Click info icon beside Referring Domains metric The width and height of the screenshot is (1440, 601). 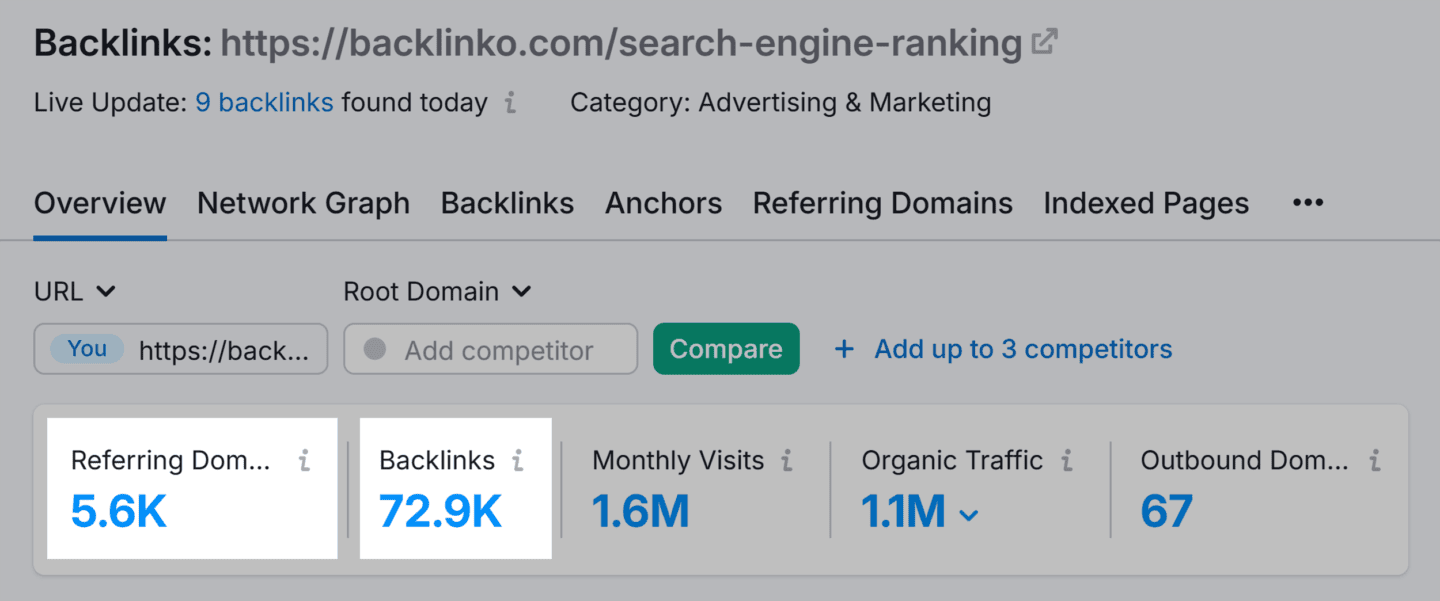[305, 460]
